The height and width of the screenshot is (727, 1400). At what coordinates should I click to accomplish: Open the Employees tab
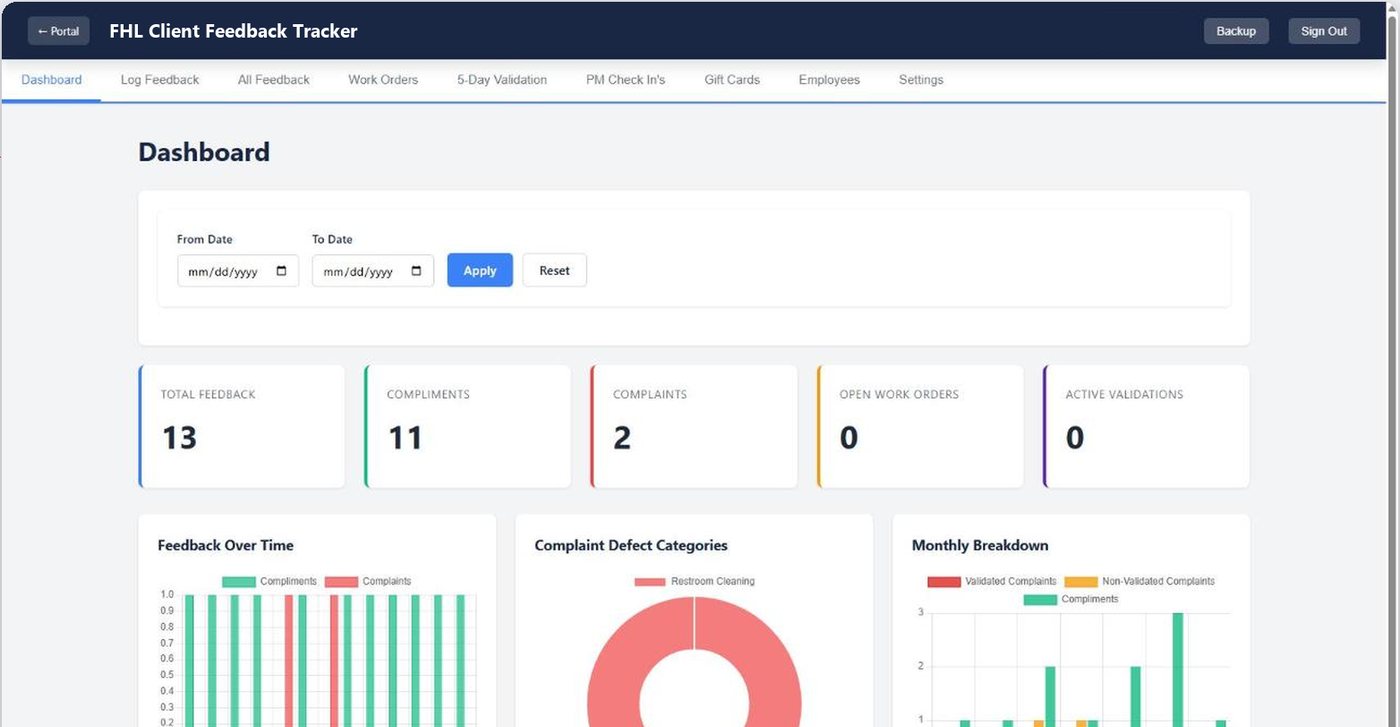(829, 80)
